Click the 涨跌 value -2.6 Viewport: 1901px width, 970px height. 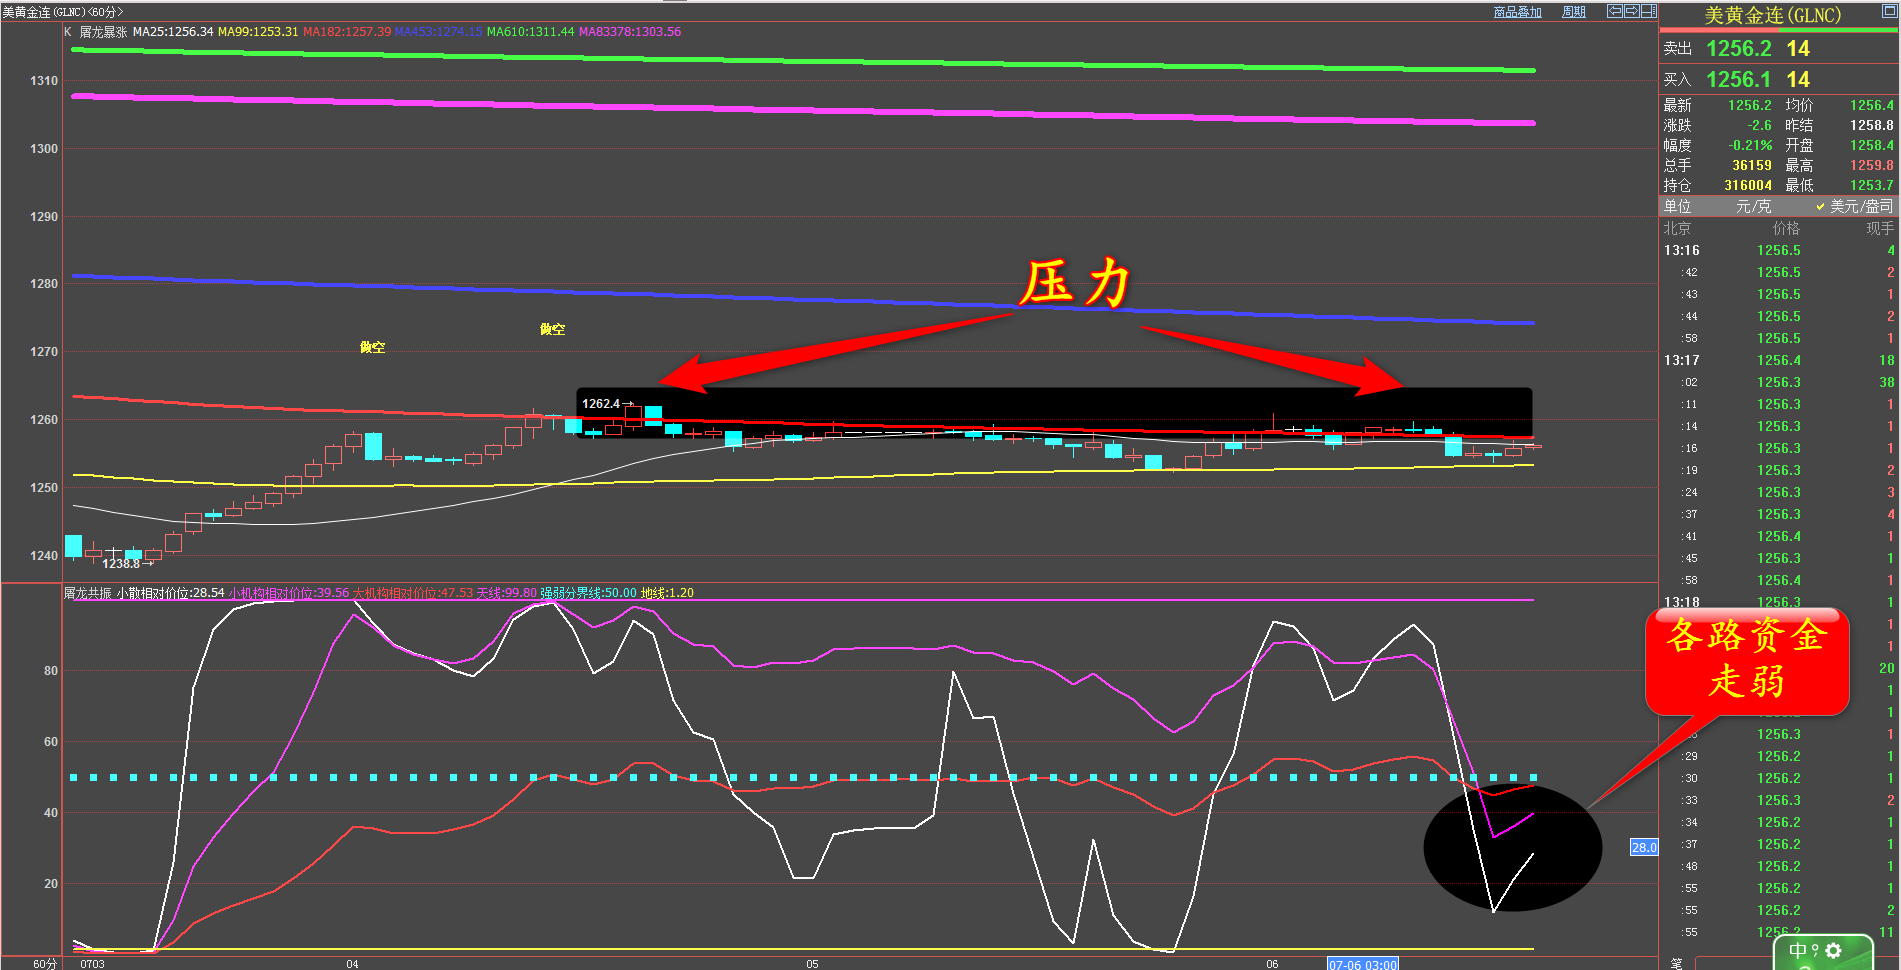click(x=1759, y=125)
